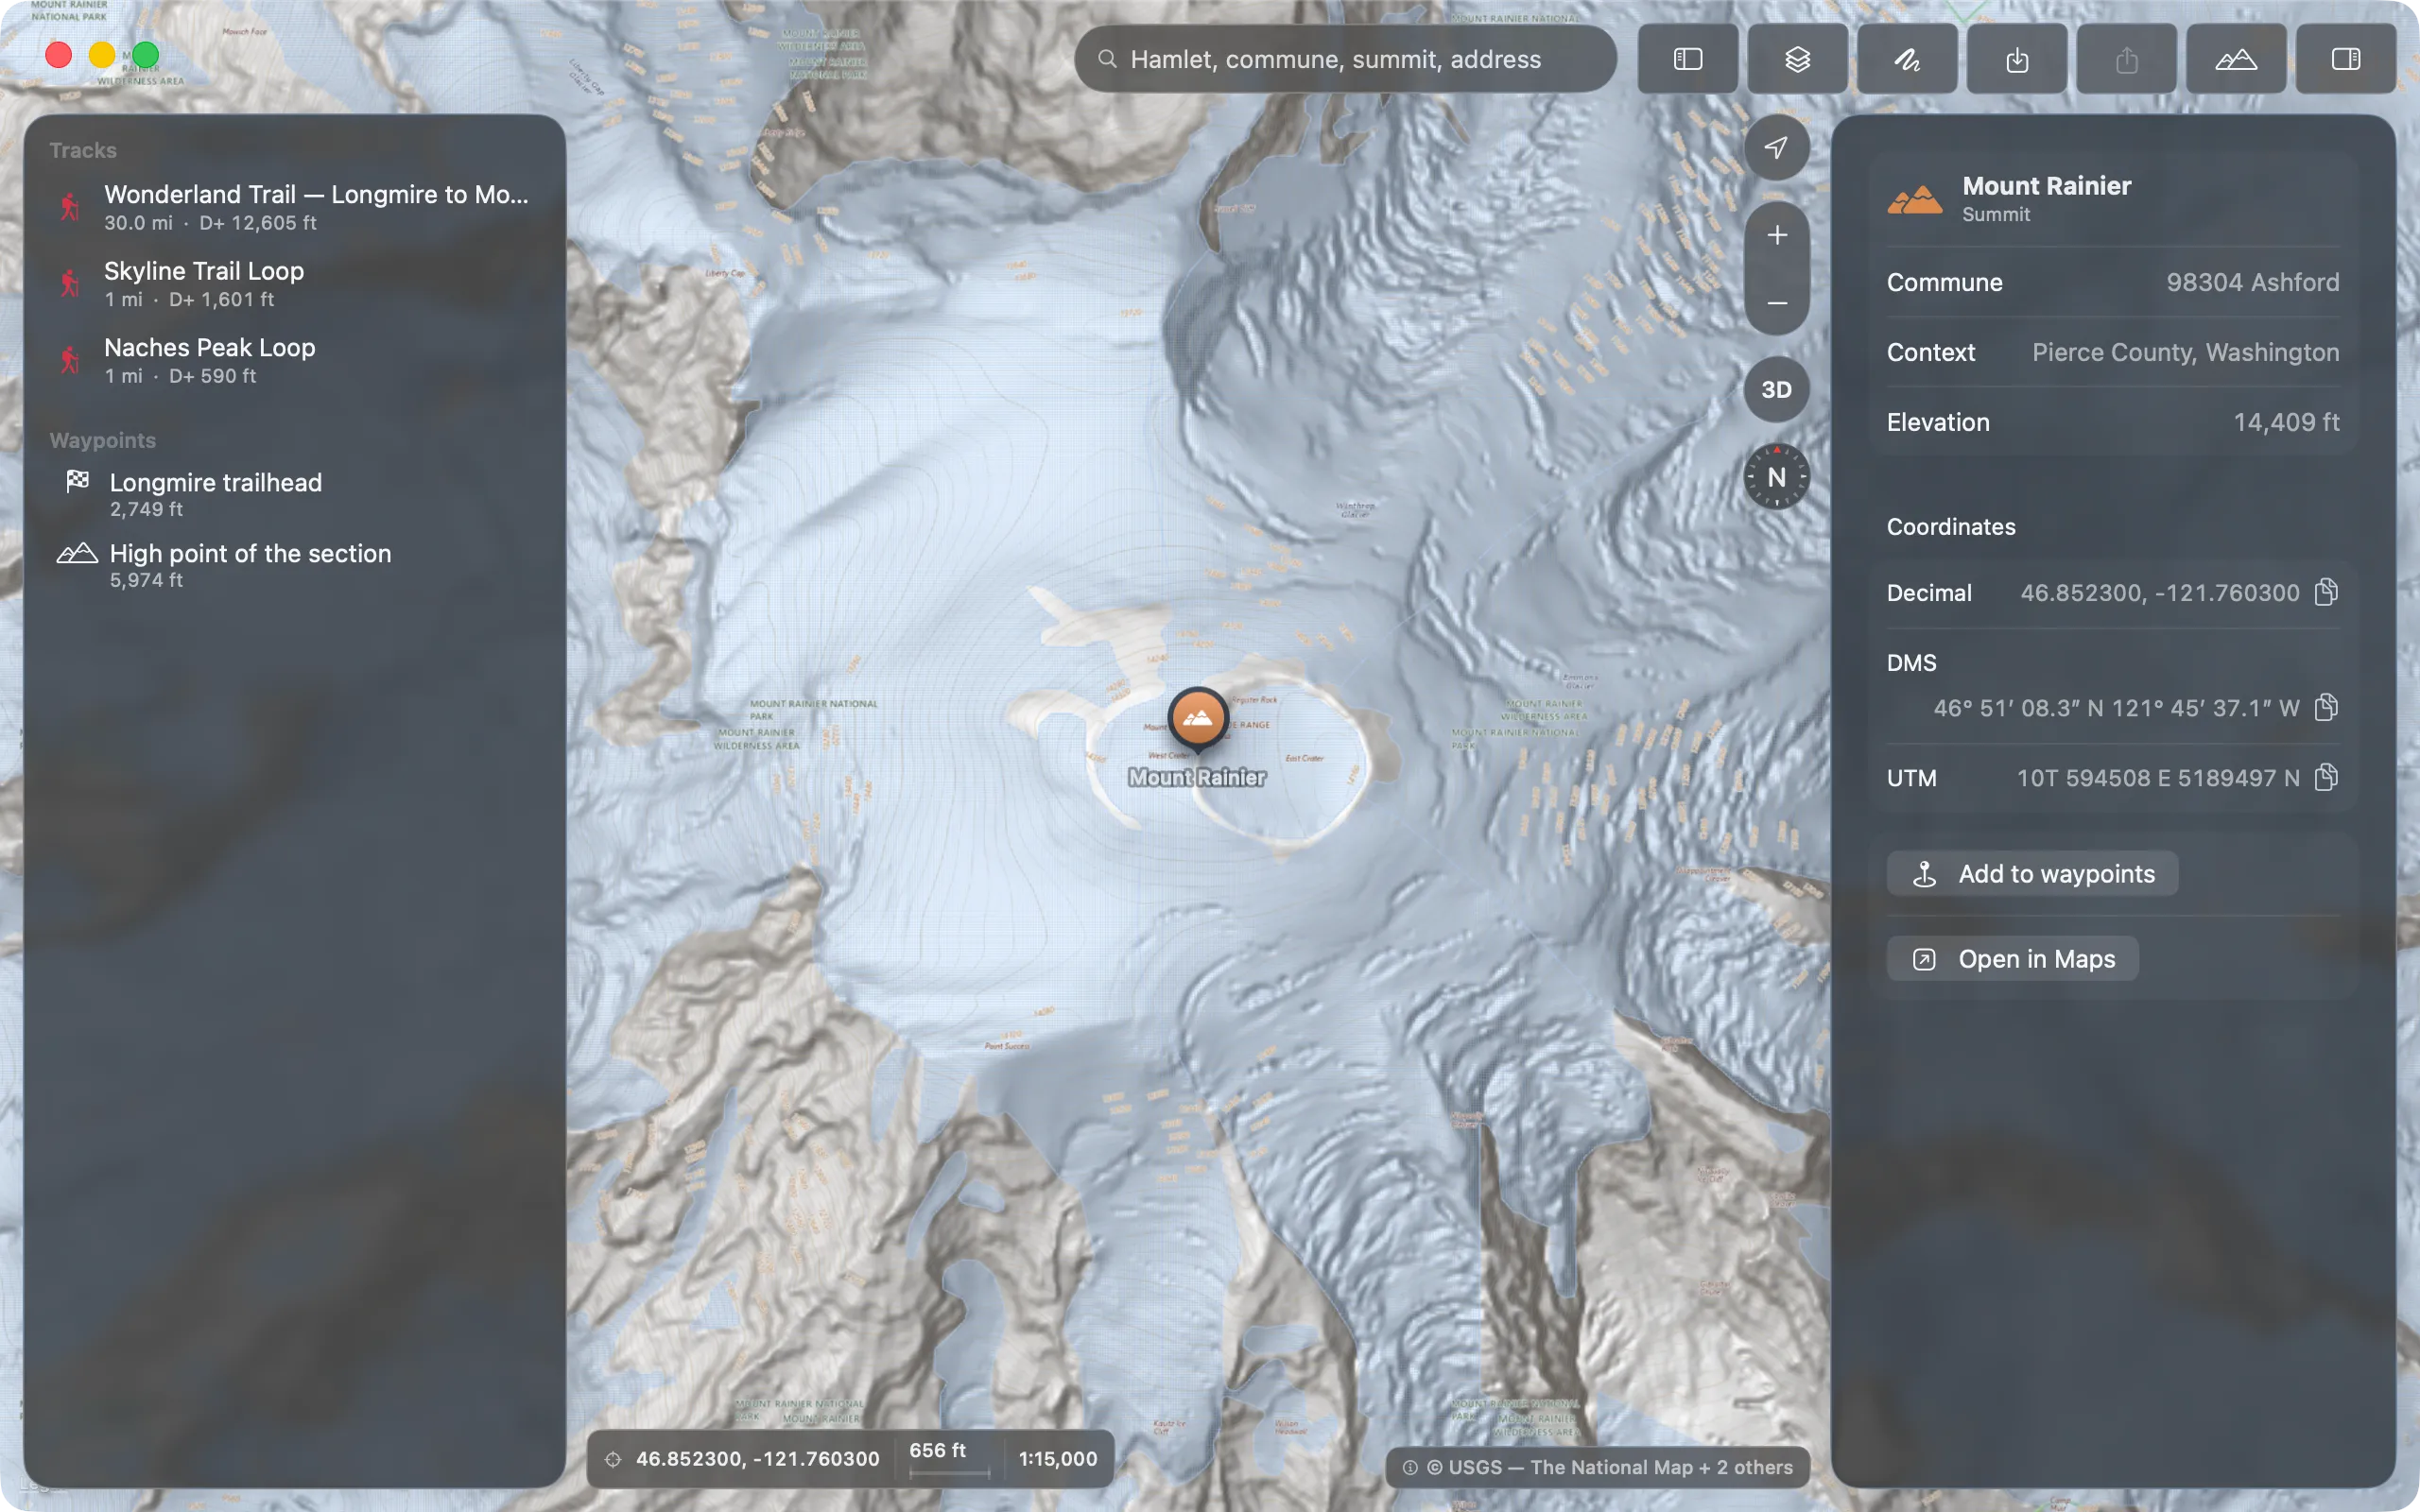The image size is (2420, 1512).
Task: Toggle the left sidebar panel button
Action: pos(1687,59)
